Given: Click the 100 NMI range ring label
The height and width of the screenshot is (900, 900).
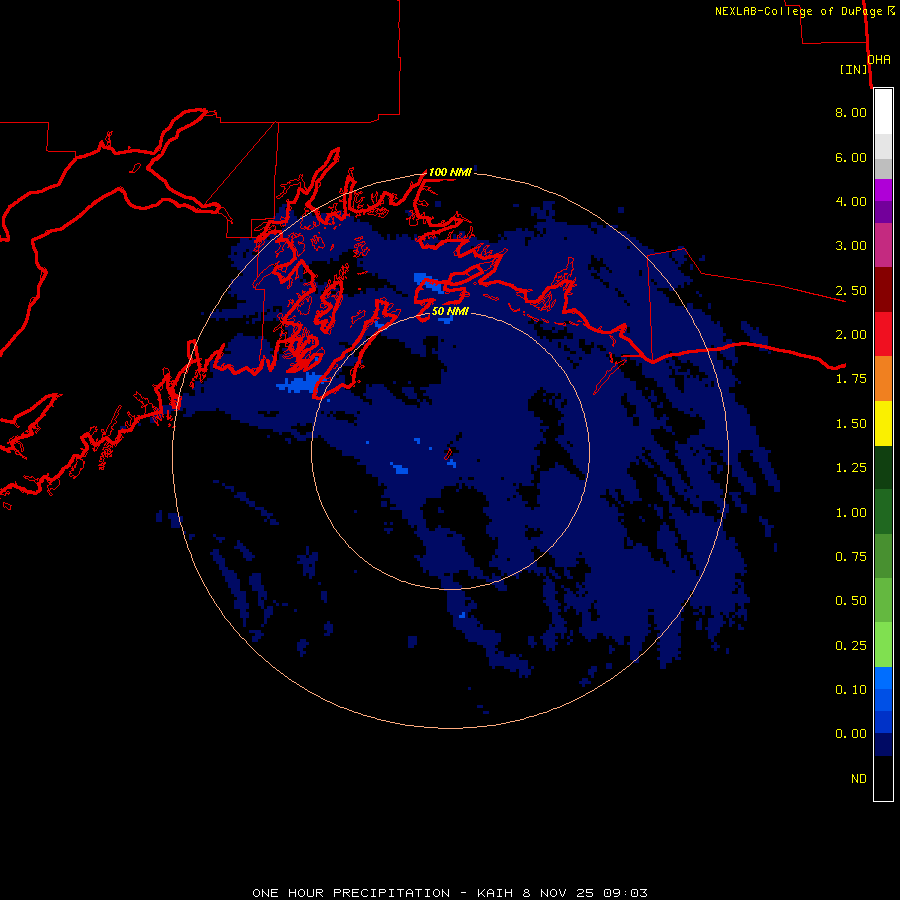Looking at the screenshot, I should (x=450, y=172).
